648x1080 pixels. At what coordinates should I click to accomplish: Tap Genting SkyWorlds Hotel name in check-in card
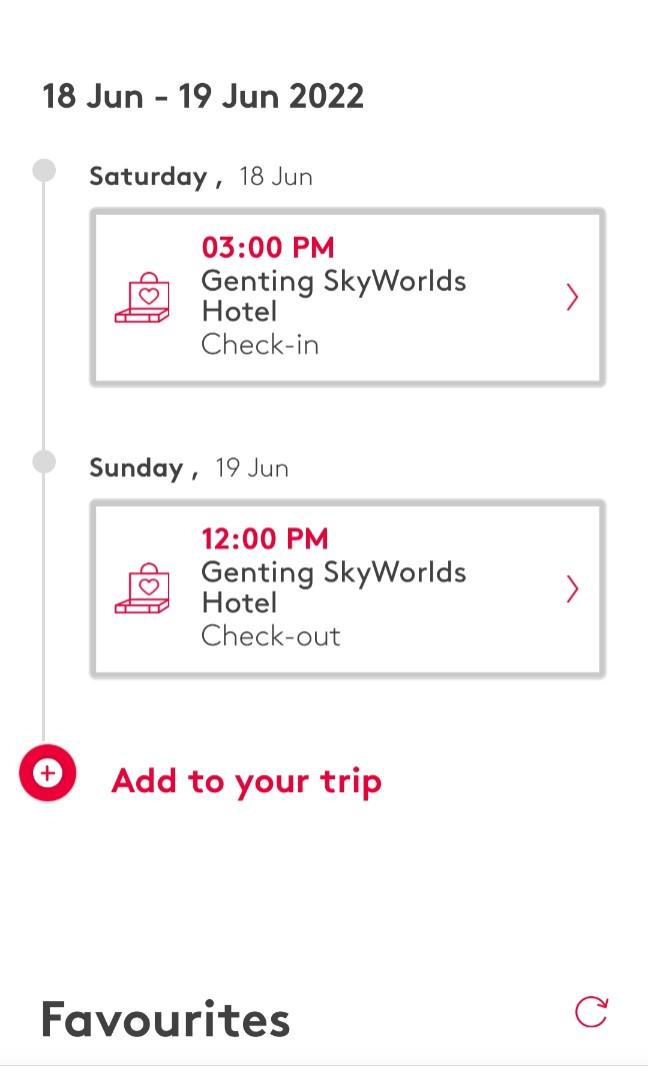point(333,296)
